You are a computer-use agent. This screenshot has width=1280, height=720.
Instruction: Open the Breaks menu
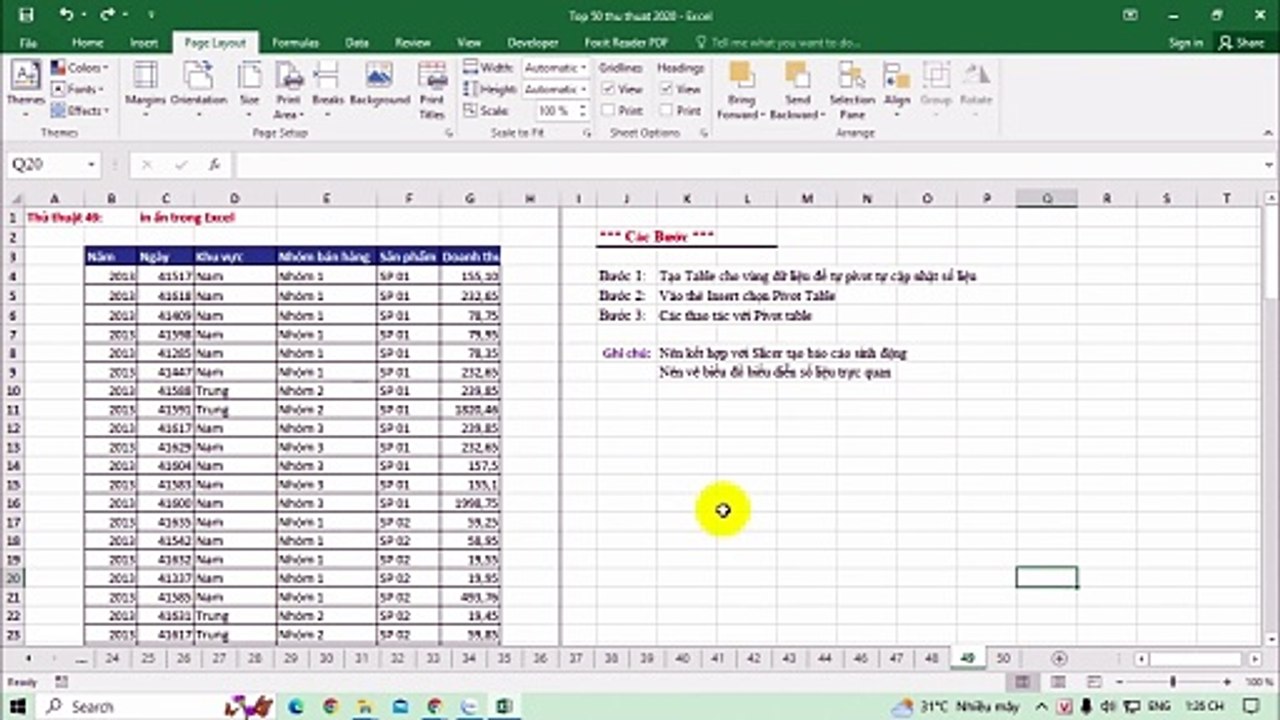[x=327, y=88]
